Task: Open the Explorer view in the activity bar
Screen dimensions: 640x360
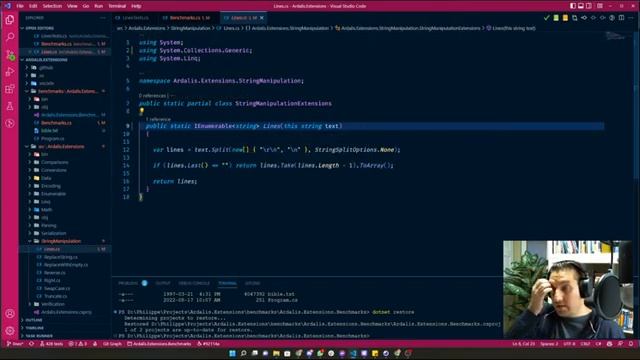Action: click(x=10, y=20)
